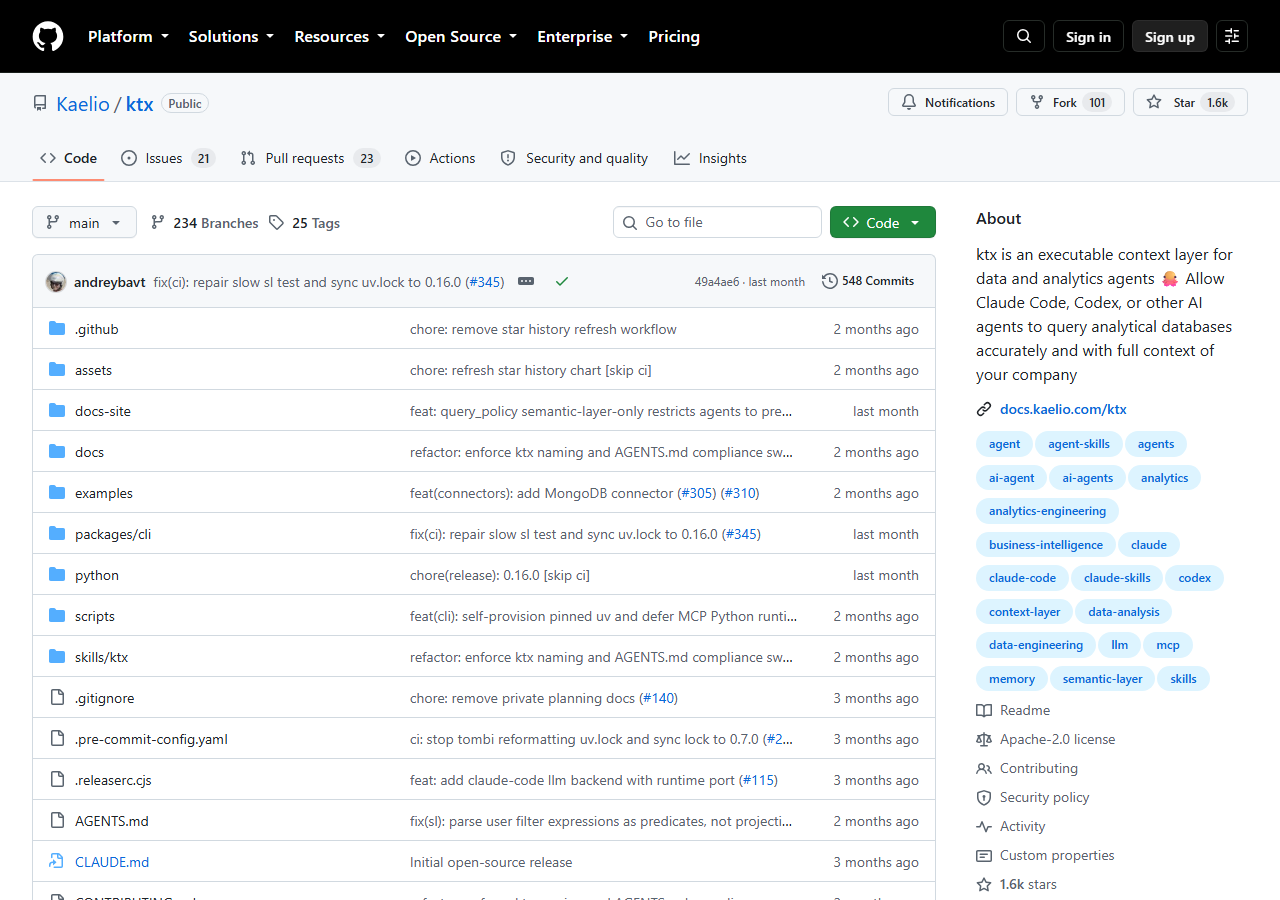Click the Star icon
1280x900 pixels.
(1154, 102)
